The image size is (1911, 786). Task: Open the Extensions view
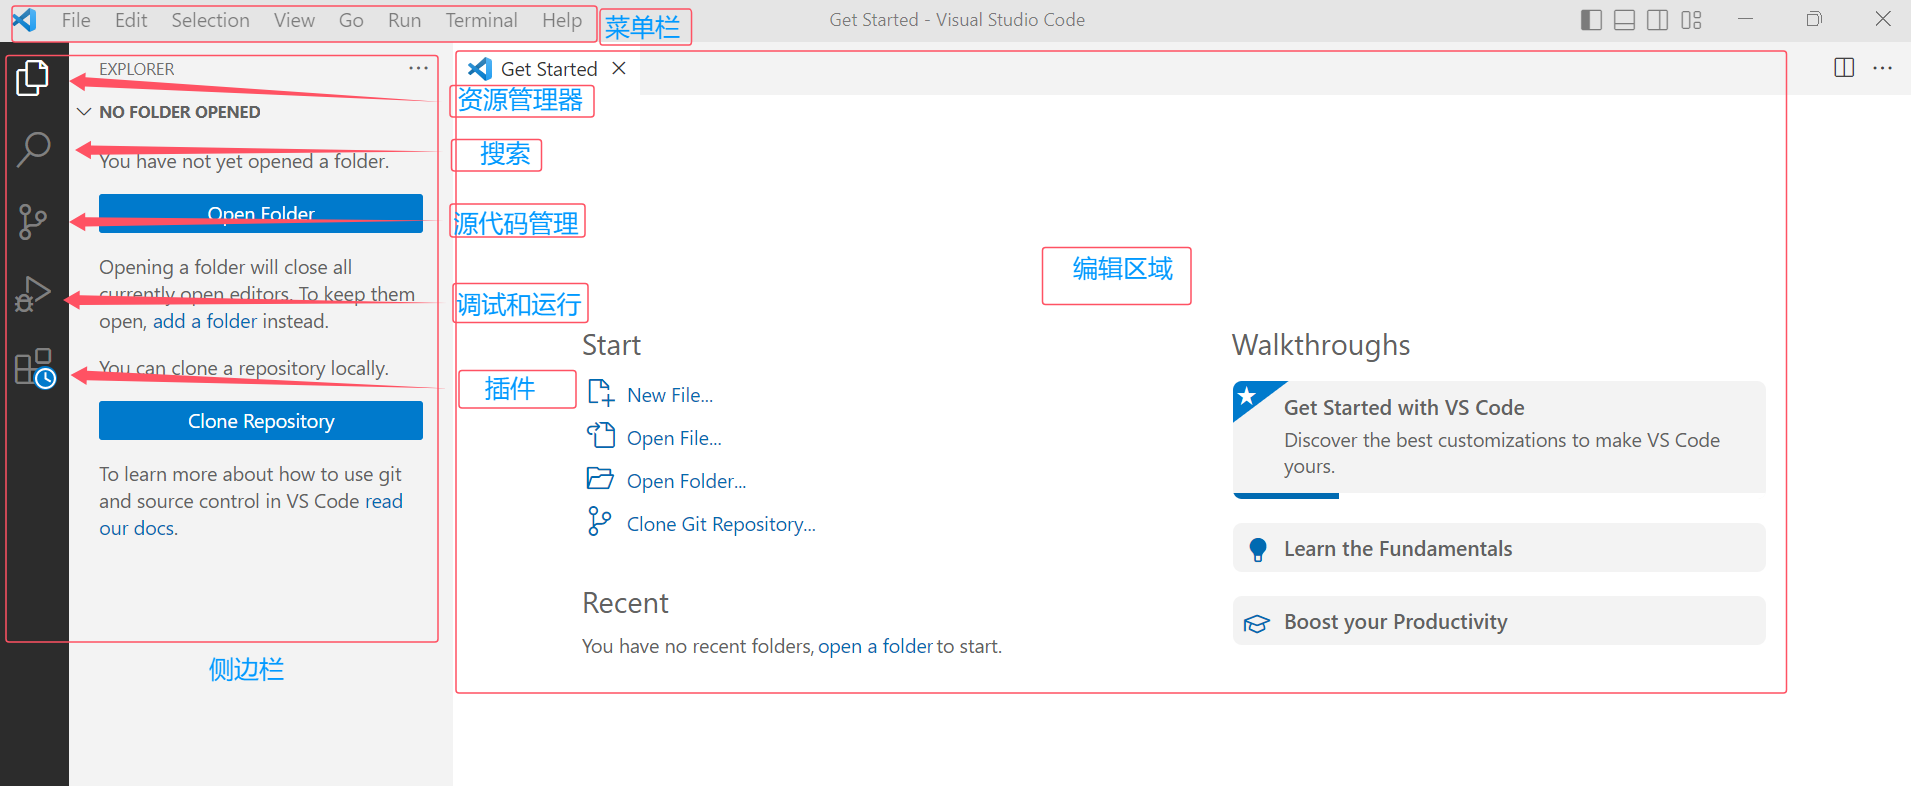34,368
